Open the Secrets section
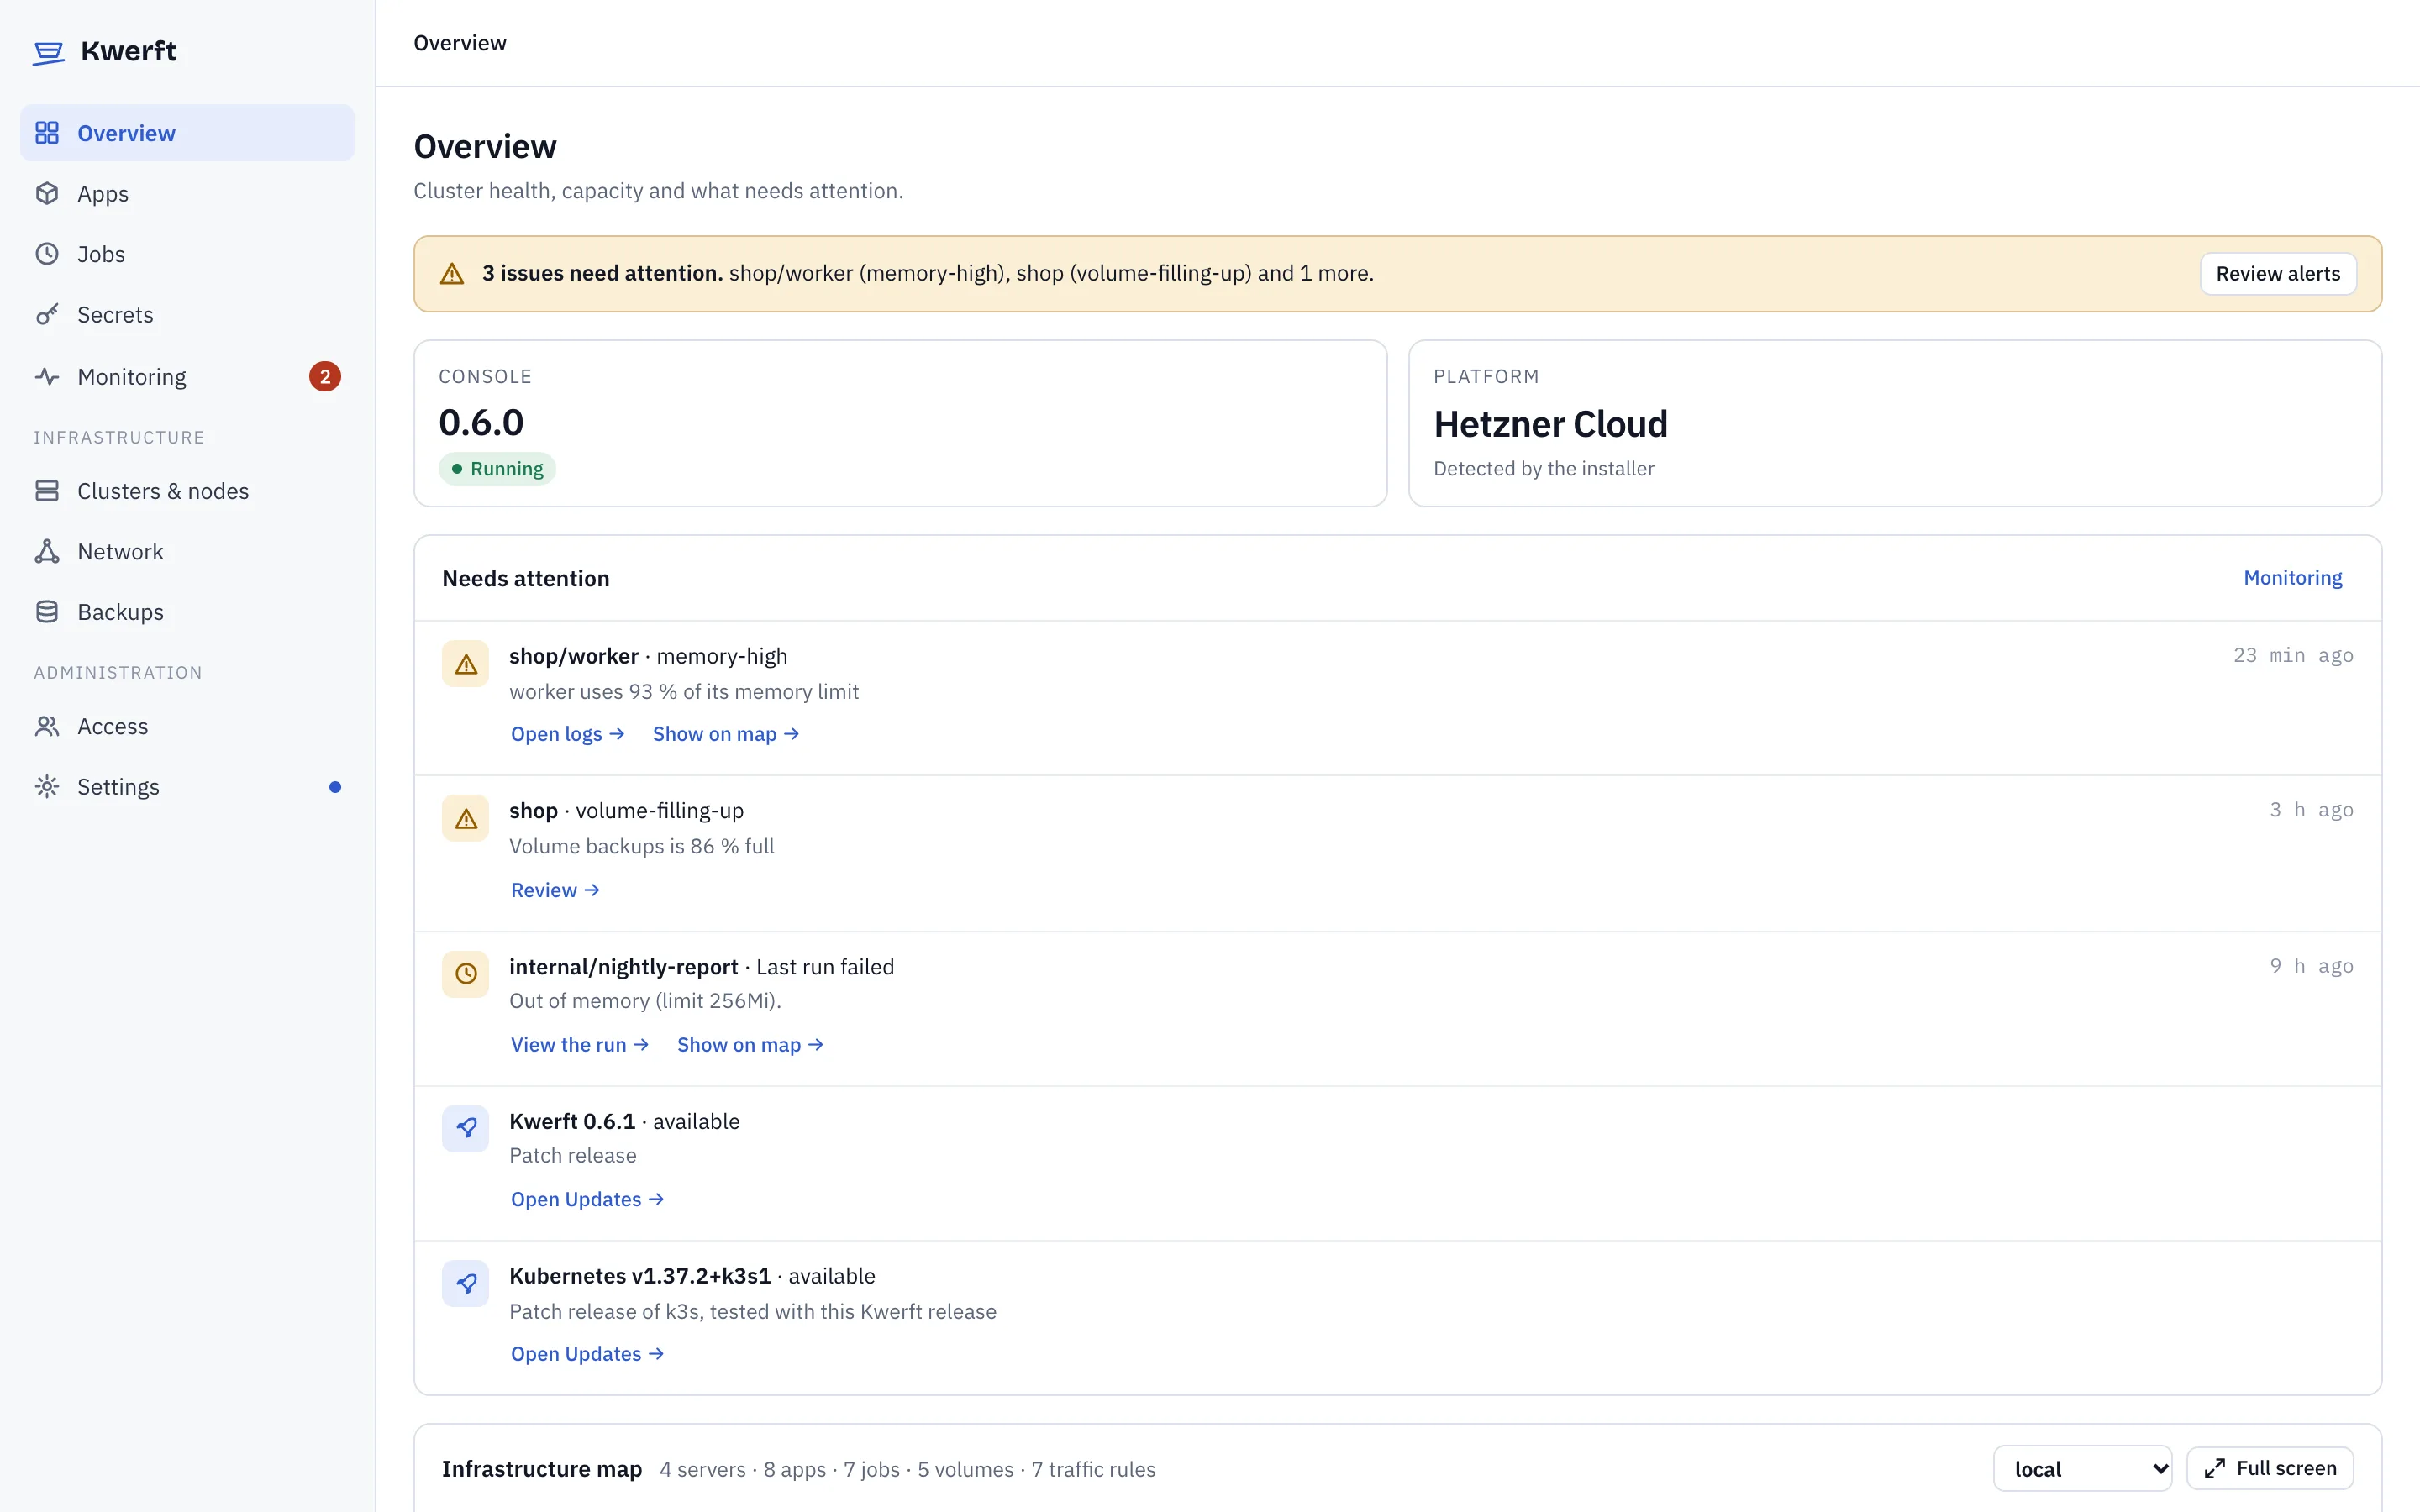This screenshot has width=2420, height=1512. coord(187,314)
